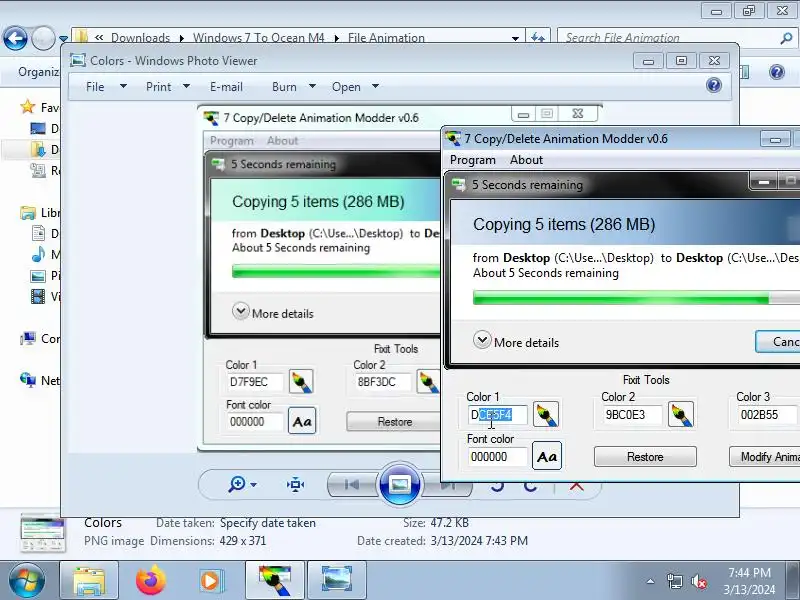Image resolution: width=800 pixels, height=600 pixels.
Task: Open the Explorer help icon
Action: click(777, 72)
